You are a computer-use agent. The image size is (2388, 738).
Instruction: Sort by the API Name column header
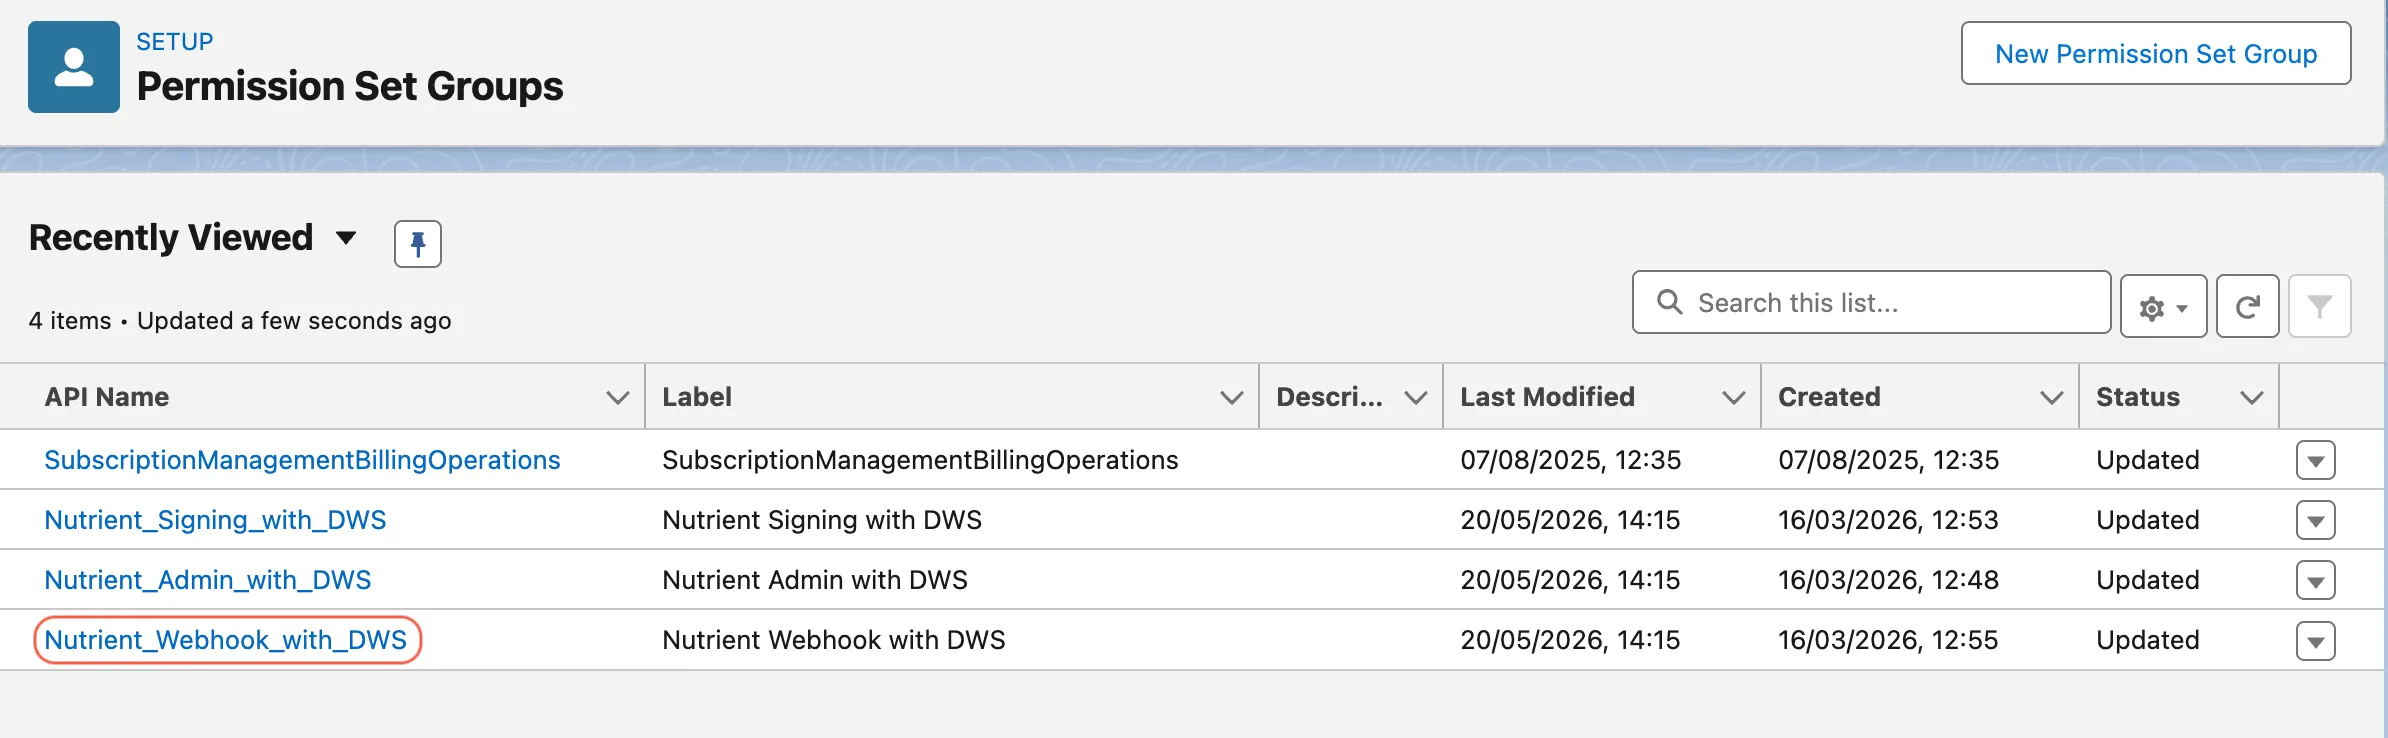click(107, 397)
